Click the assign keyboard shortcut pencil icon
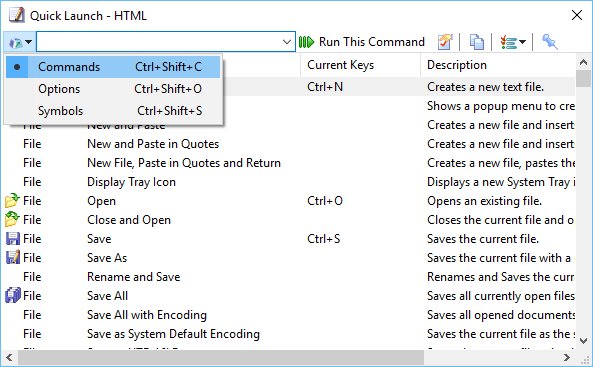The height and width of the screenshot is (367, 593). click(445, 42)
